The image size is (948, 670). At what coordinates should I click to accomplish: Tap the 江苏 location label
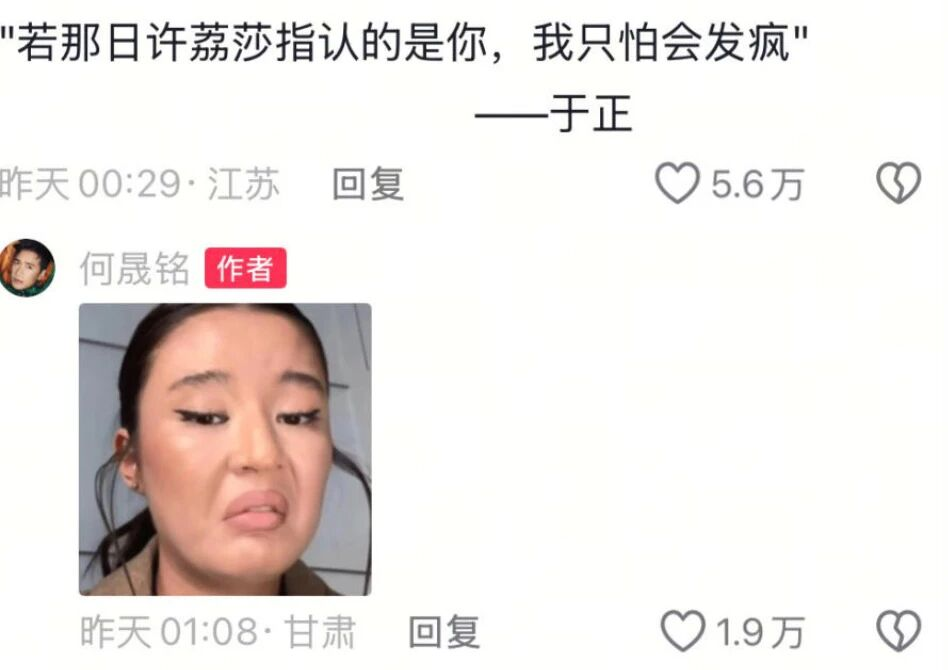tap(244, 184)
